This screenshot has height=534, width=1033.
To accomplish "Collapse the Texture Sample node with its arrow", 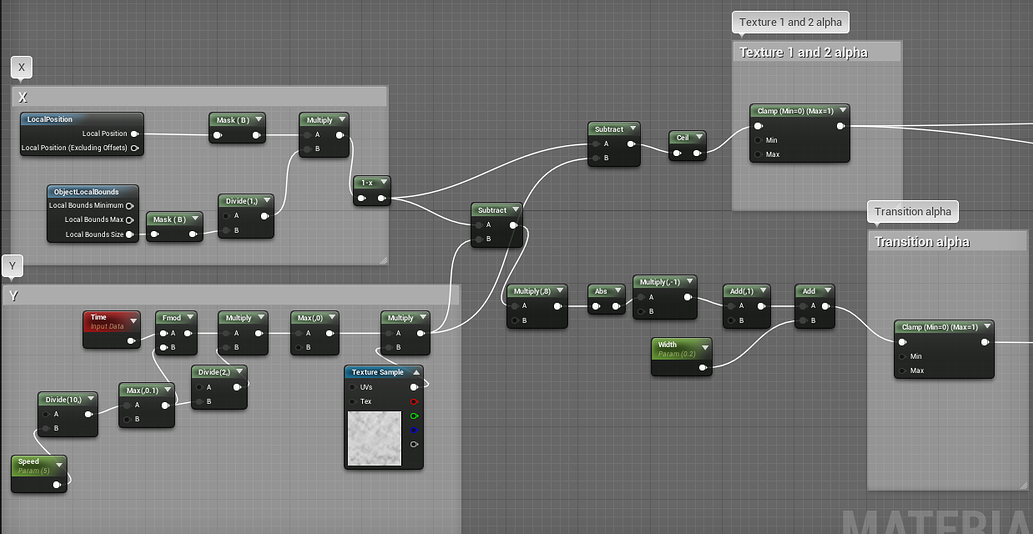I will point(416,372).
